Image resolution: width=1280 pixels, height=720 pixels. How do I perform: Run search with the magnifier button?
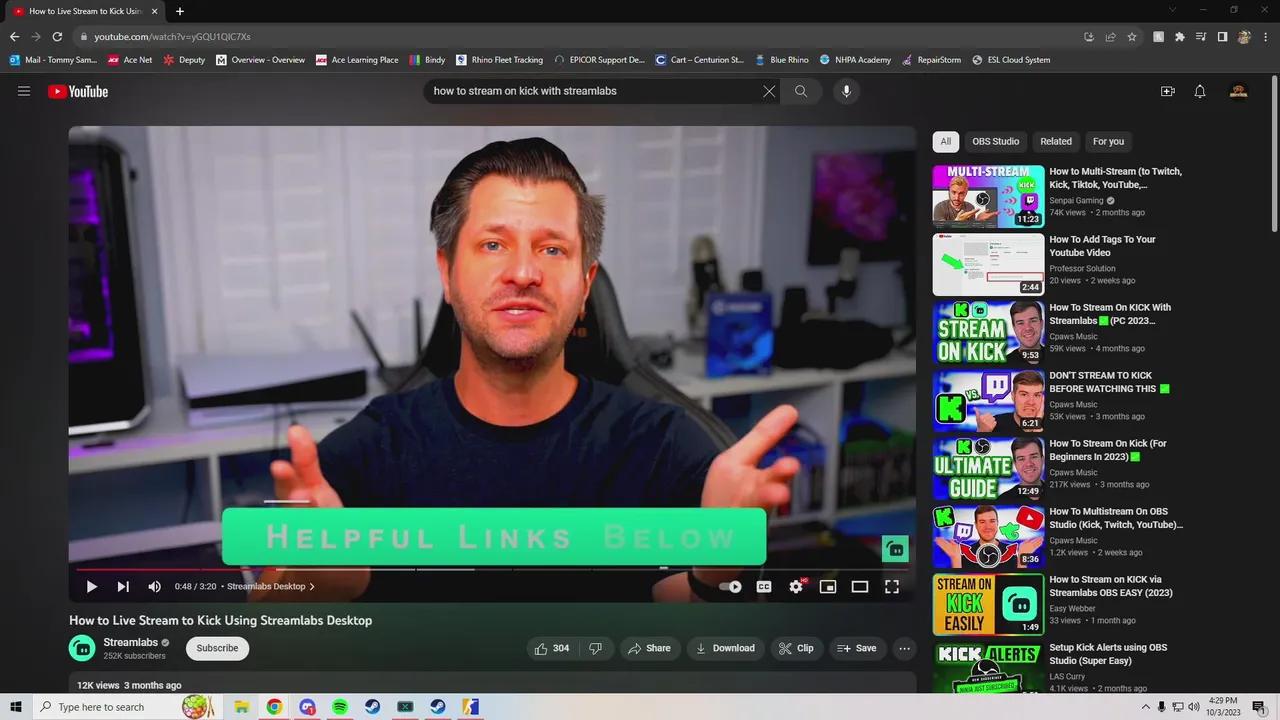tap(801, 91)
